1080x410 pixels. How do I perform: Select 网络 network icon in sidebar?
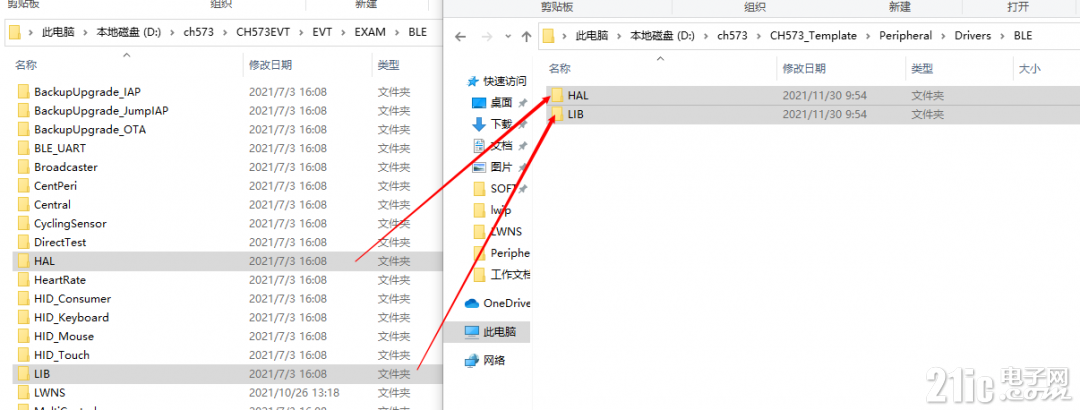(472, 360)
